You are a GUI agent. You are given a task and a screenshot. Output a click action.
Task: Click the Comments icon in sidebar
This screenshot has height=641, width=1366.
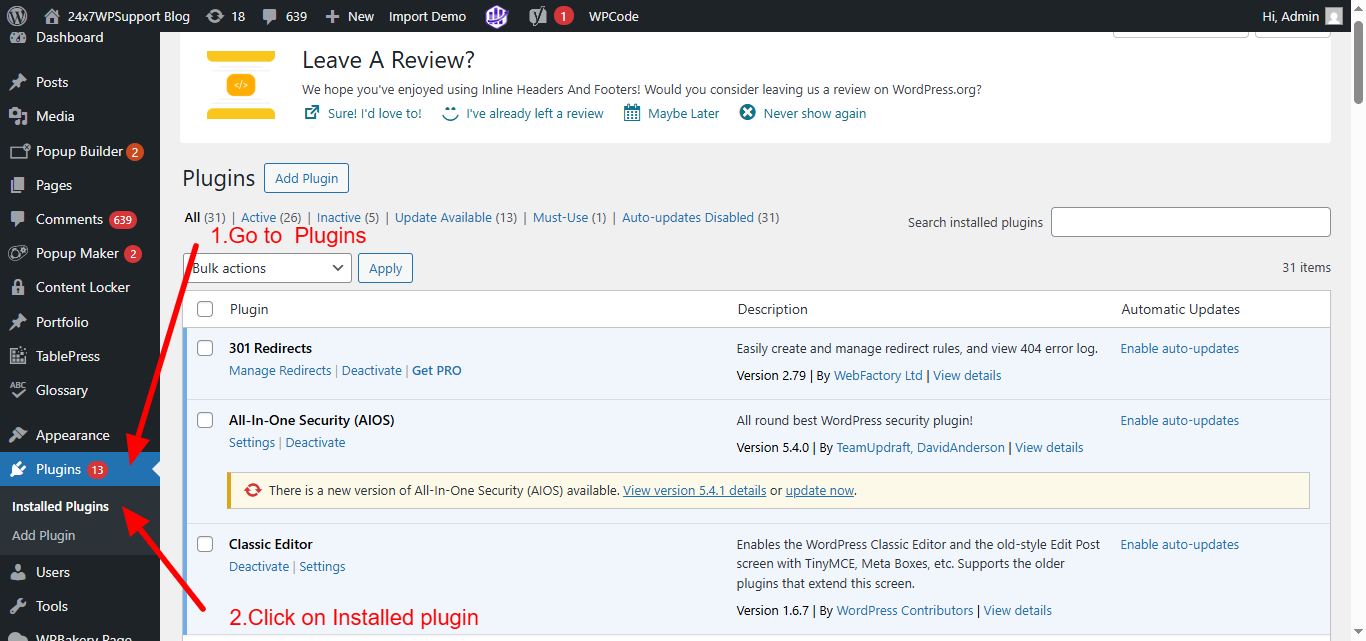point(18,219)
